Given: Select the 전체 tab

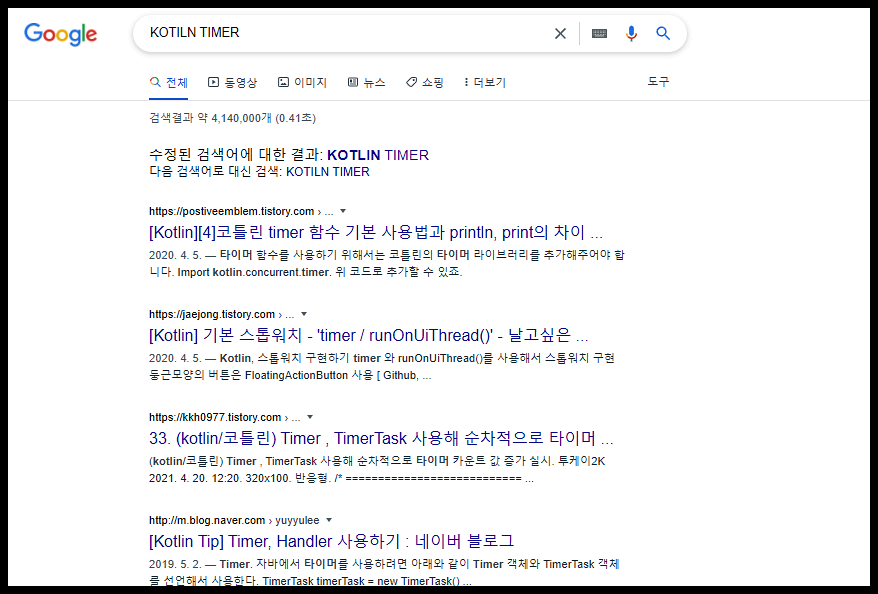Looking at the screenshot, I should pyautogui.click(x=169, y=82).
